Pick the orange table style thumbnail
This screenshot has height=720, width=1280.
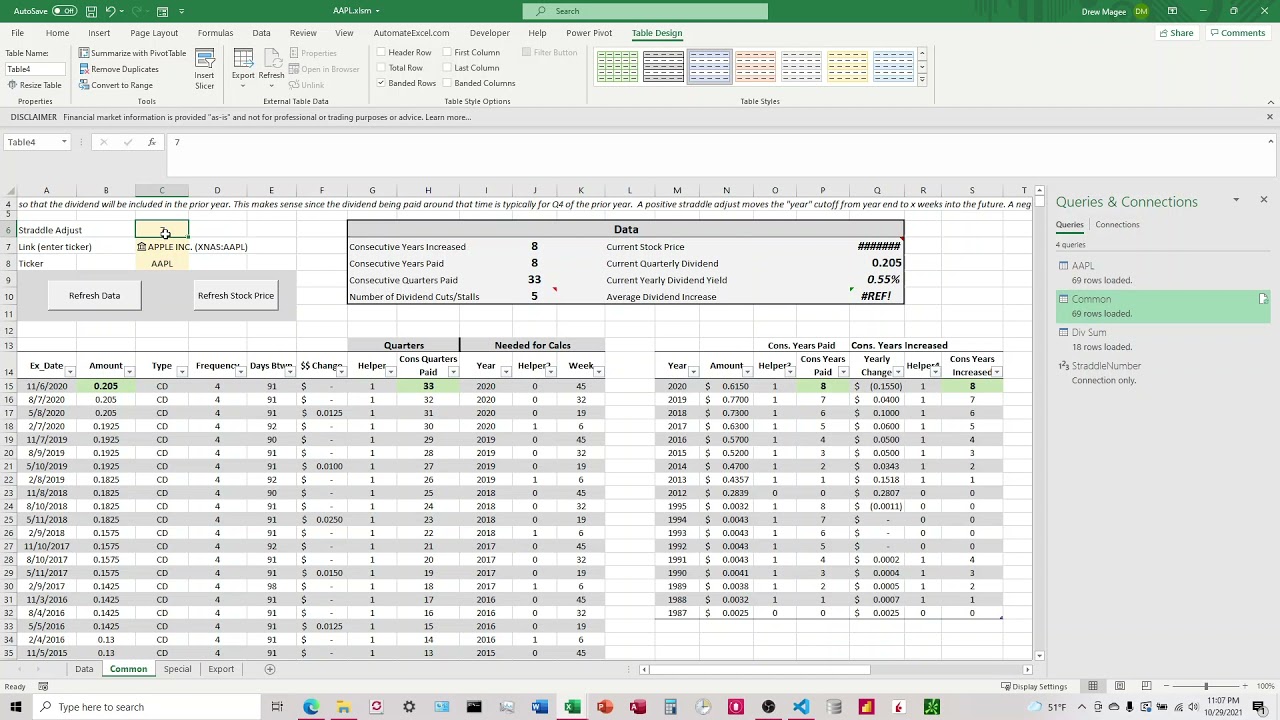click(x=755, y=66)
